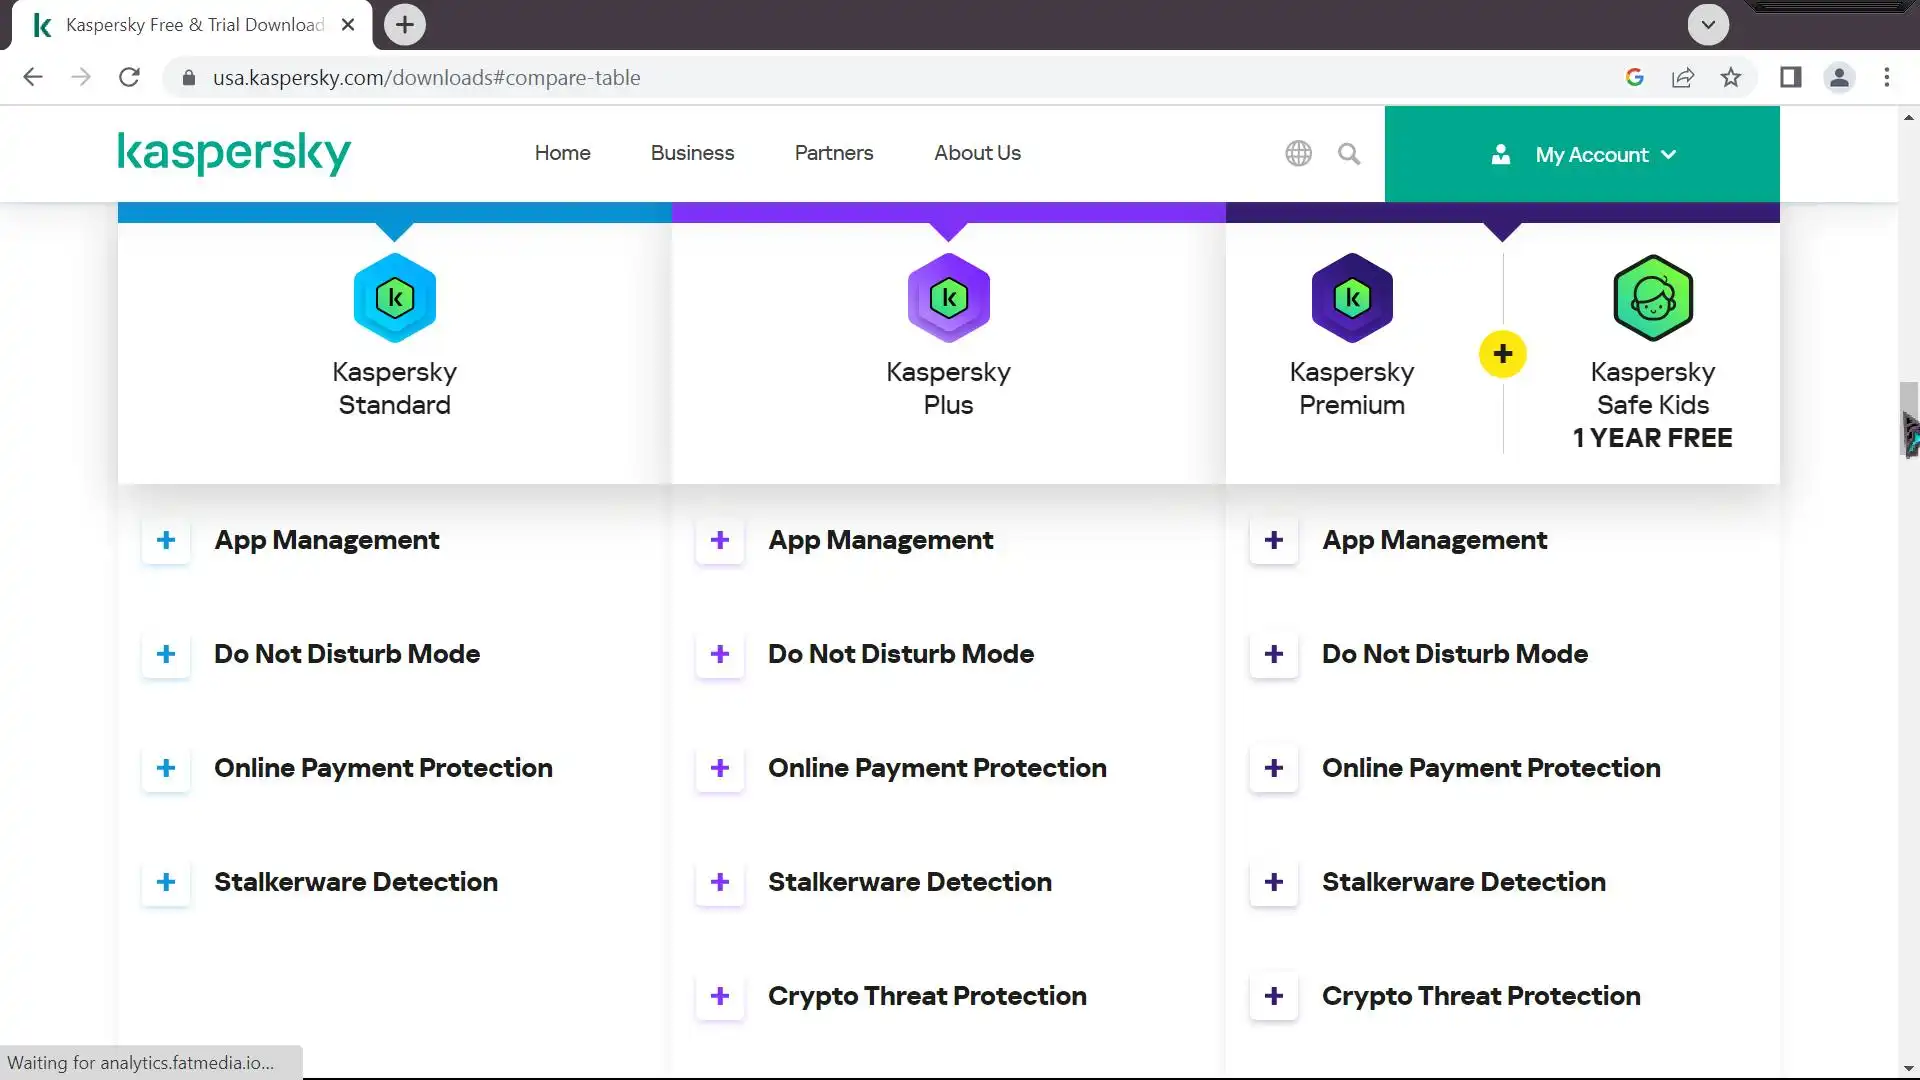Click the Kaspersky Plus hexagon icon
Viewport: 1920px width, 1080px height.
point(948,298)
